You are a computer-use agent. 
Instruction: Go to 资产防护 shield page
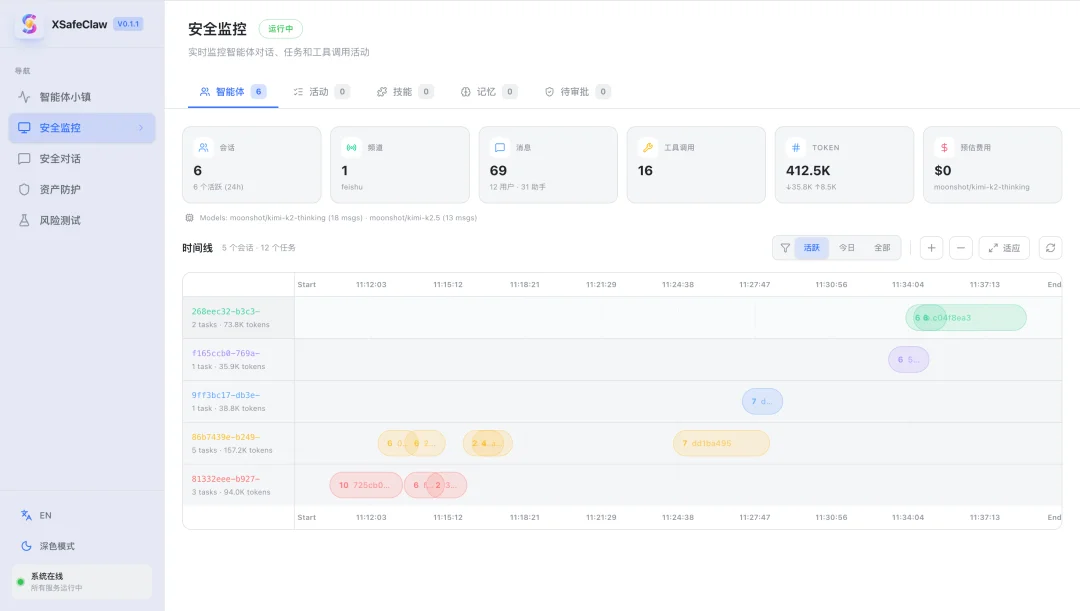[x=60, y=190]
